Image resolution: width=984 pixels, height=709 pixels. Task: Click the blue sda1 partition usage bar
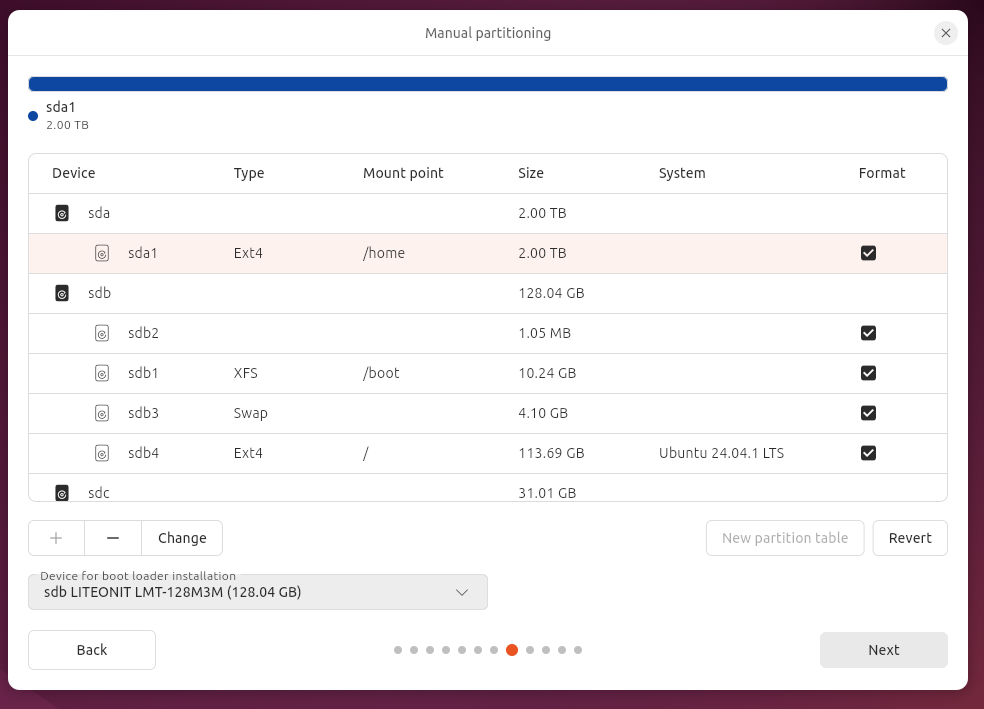point(488,84)
